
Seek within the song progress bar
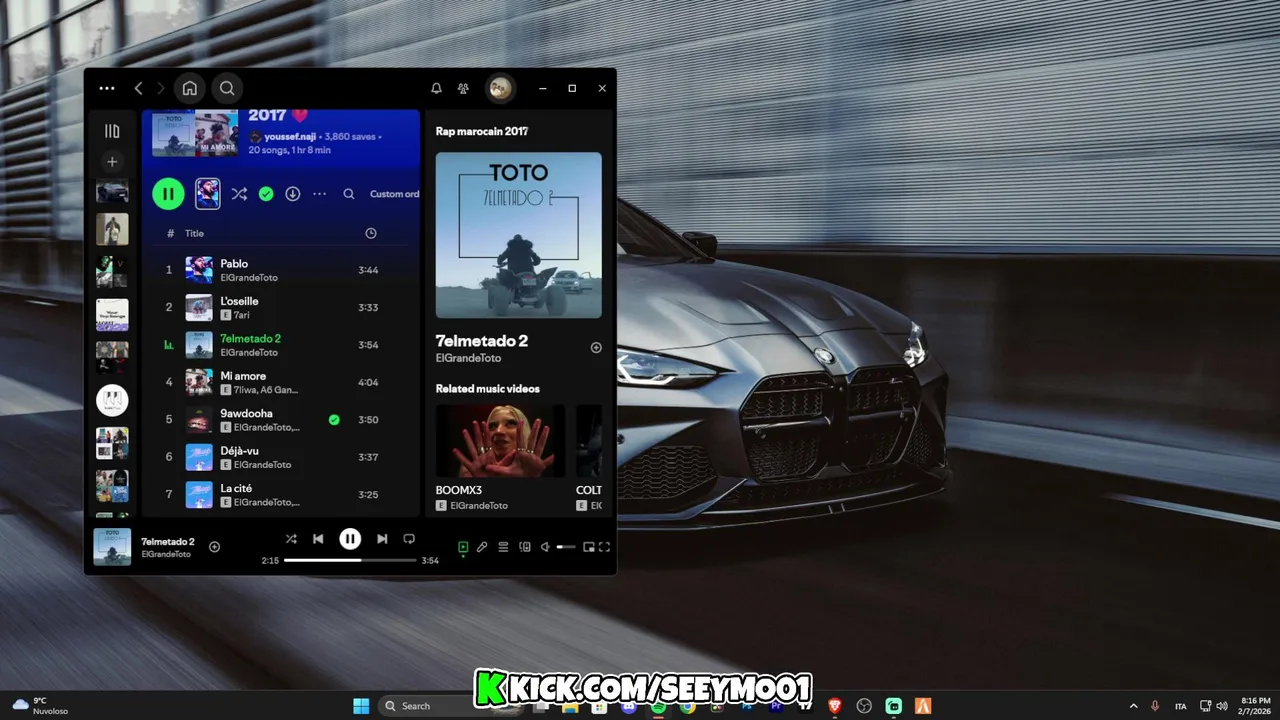click(x=350, y=560)
